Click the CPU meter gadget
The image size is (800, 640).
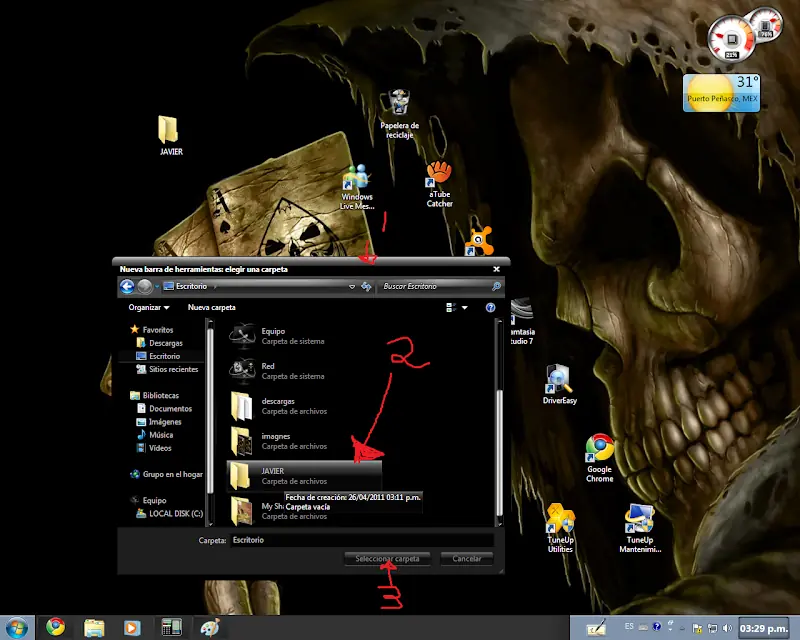coord(732,39)
